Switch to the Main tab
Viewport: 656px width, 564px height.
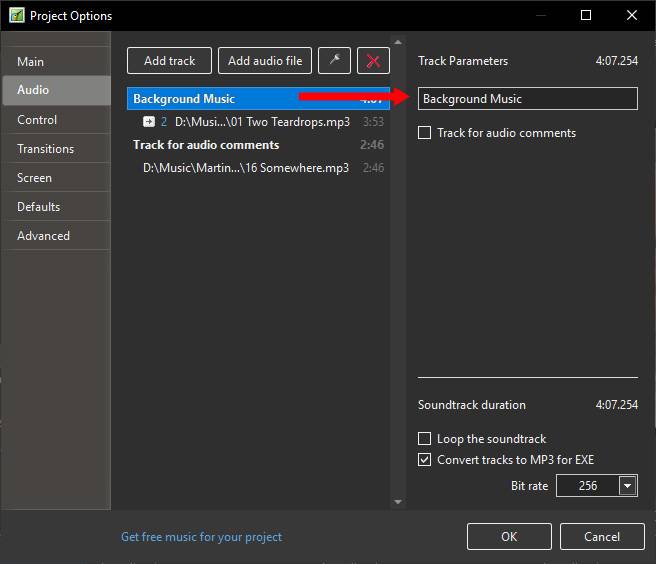(56, 62)
